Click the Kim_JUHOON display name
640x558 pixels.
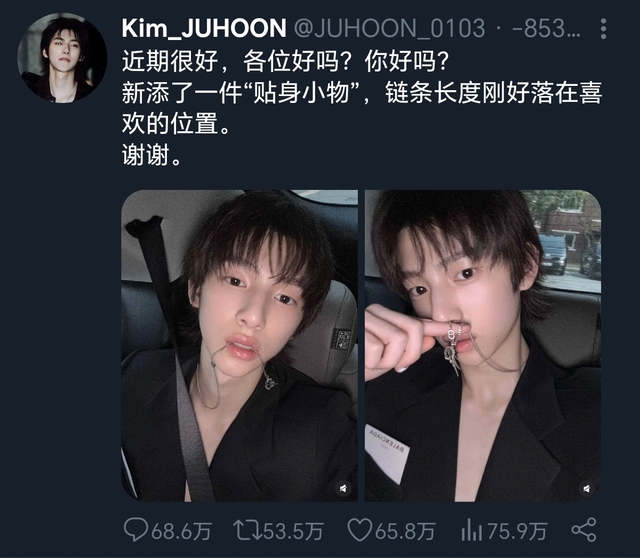point(204,29)
